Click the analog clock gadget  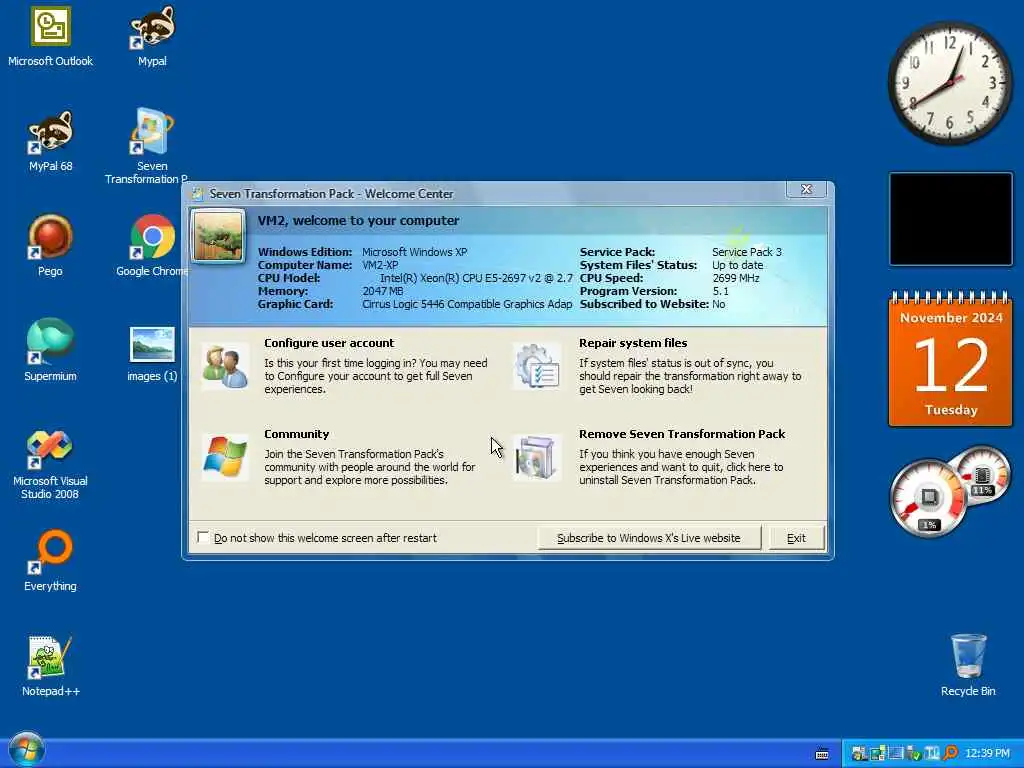pyautogui.click(x=950, y=83)
